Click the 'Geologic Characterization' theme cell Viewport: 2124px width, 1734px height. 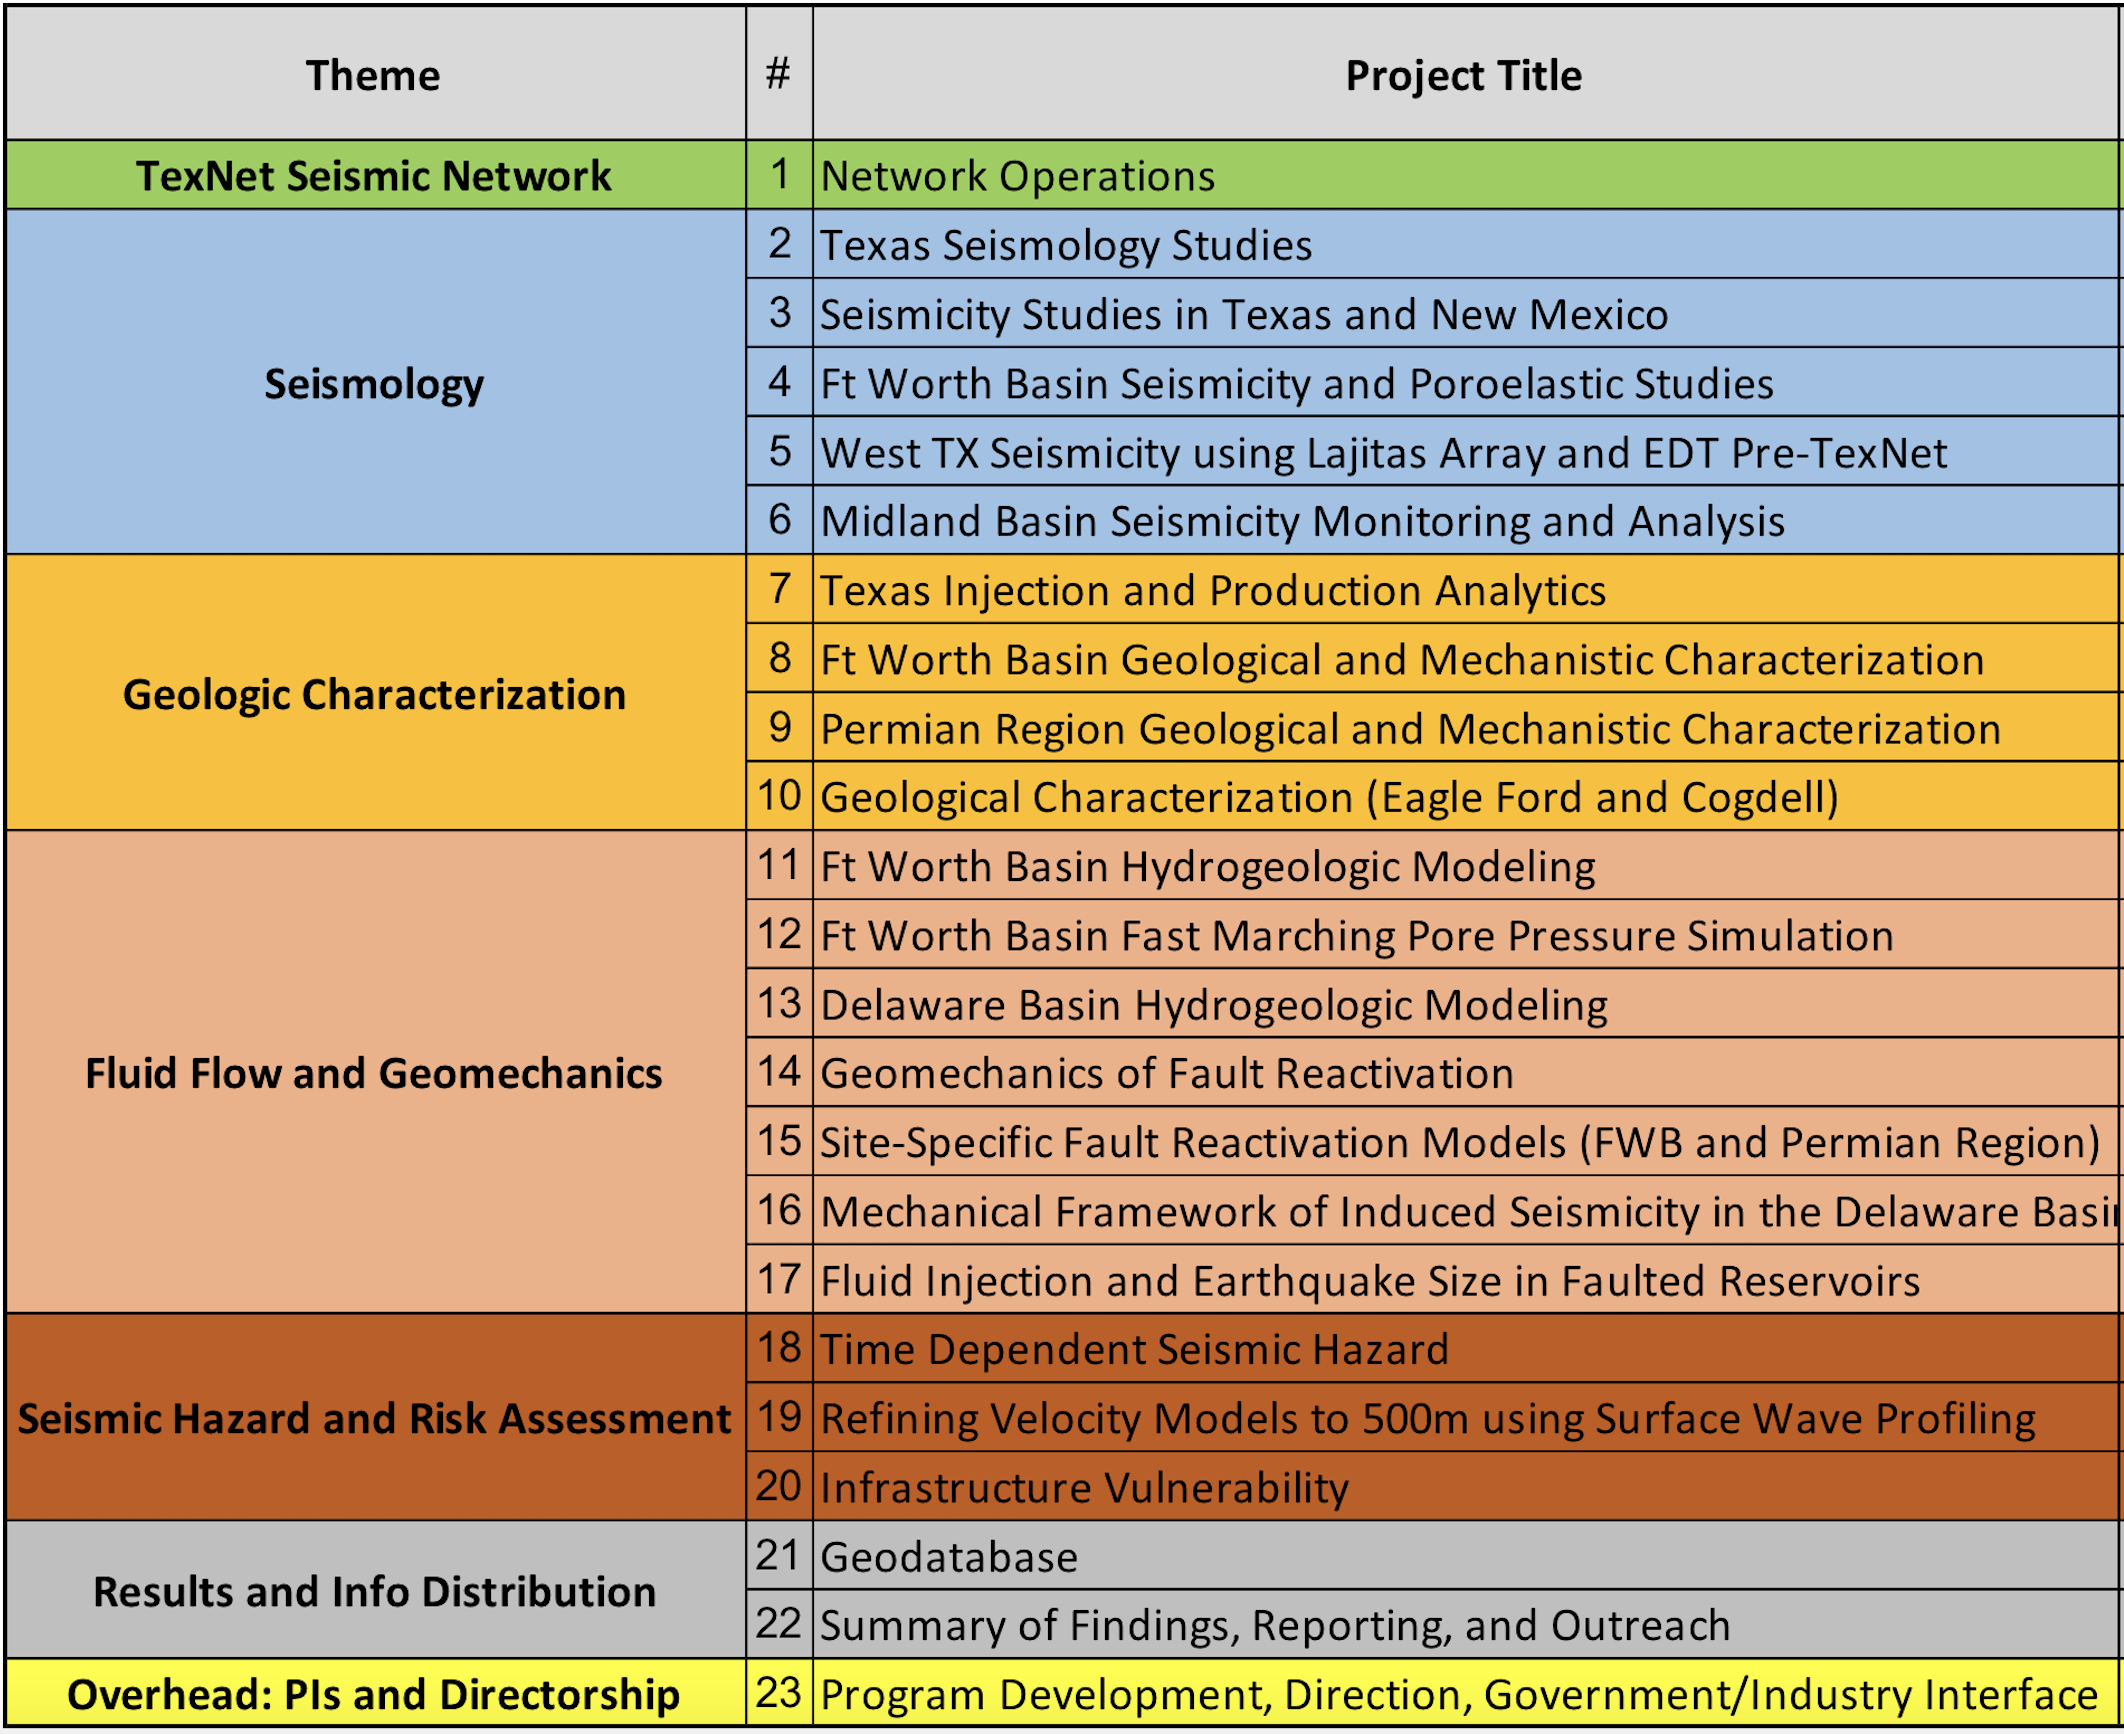(375, 692)
